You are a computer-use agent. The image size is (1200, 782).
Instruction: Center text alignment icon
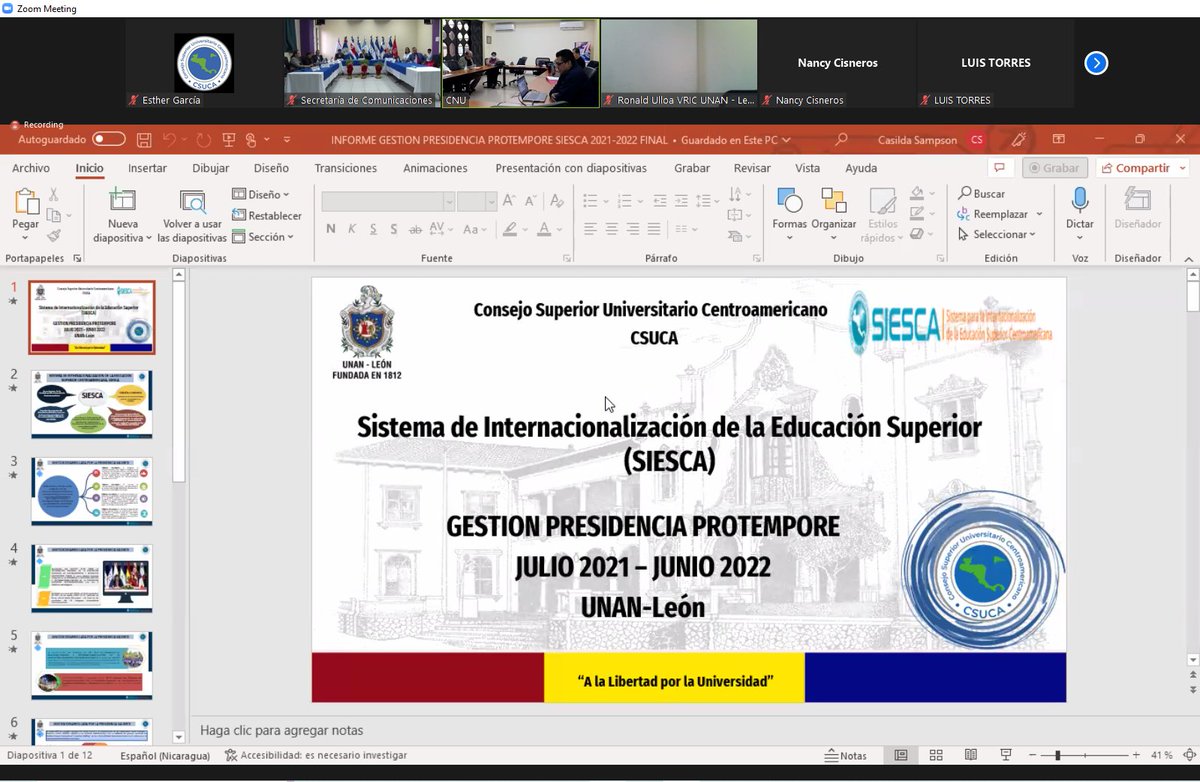point(611,229)
